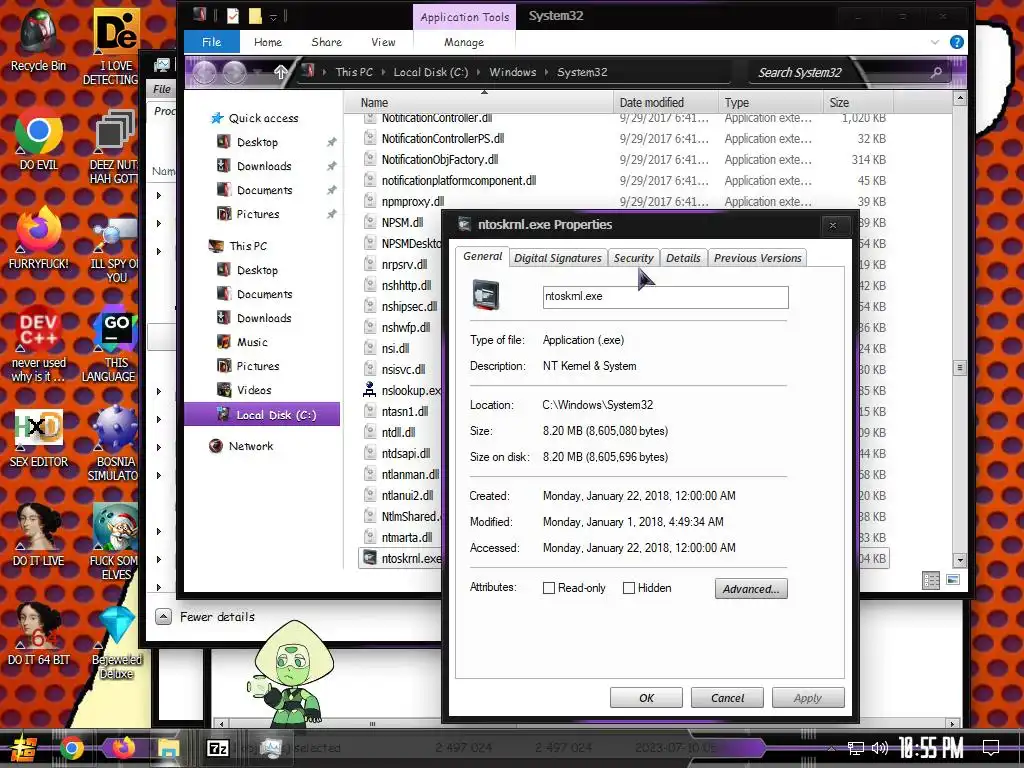
Task: Open Firefox from the taskbar
Action: 123,747
